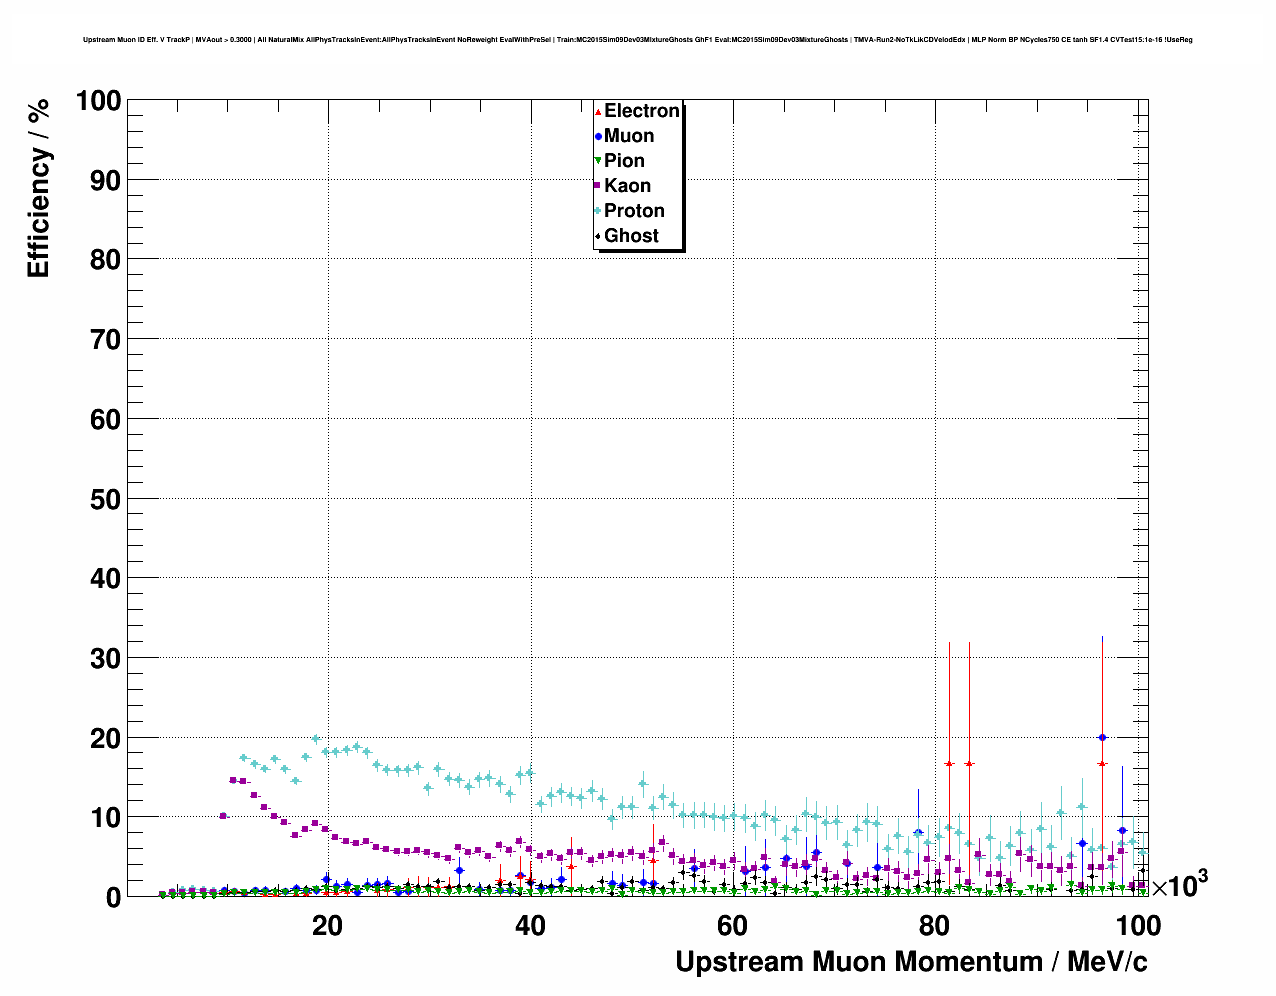Click the black Ghost legend marker
This screenshot has width=1276, height=996.
point(598,236)
